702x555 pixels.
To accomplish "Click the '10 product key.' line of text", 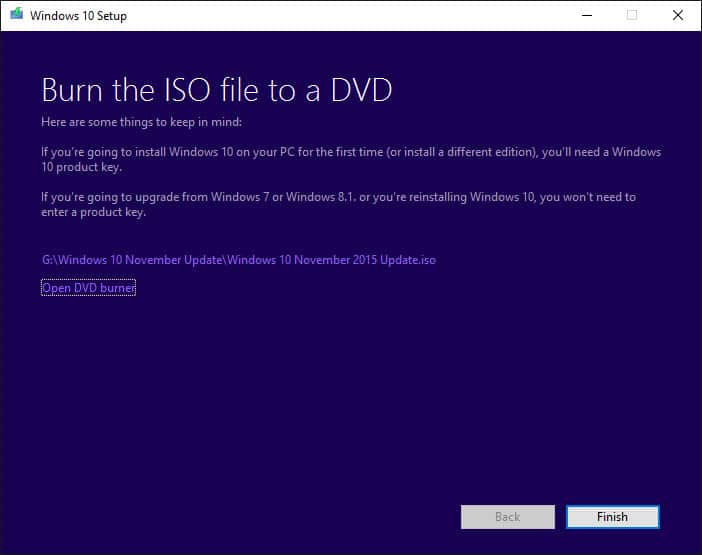I will 81,167.
